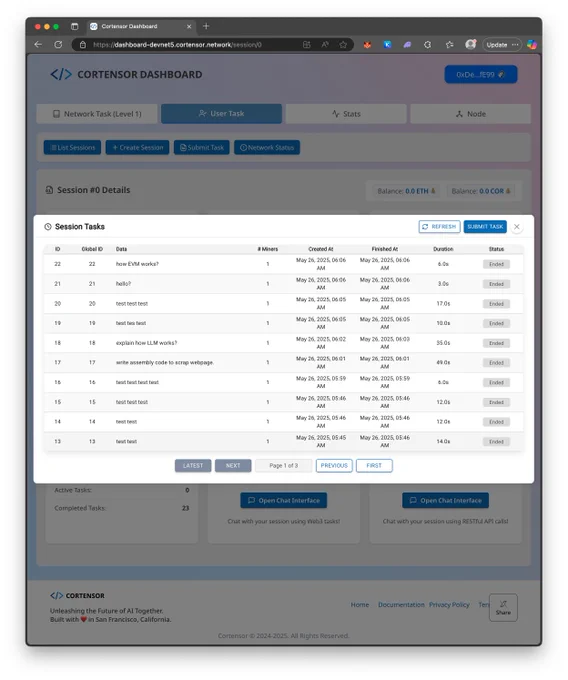
Task: Open the browser favorites icon
Action: click(450, 45)
